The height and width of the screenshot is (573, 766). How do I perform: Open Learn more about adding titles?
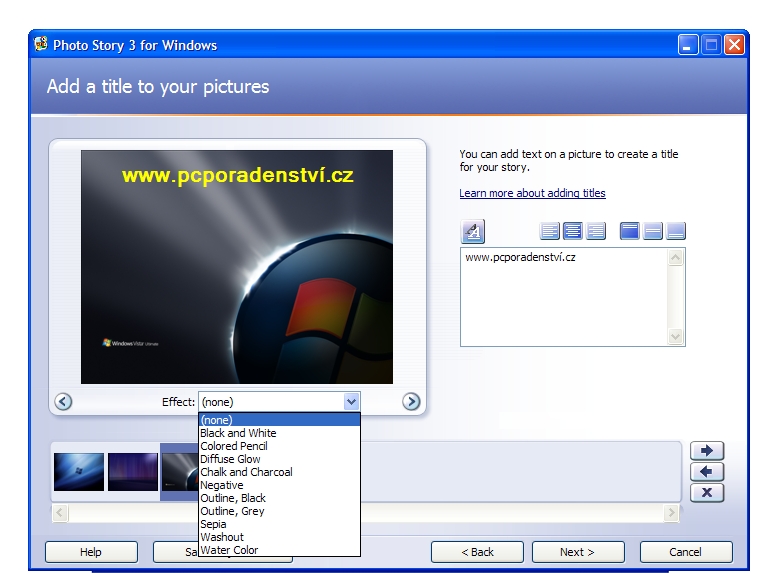pyautogui.click(x=532, y=193)
